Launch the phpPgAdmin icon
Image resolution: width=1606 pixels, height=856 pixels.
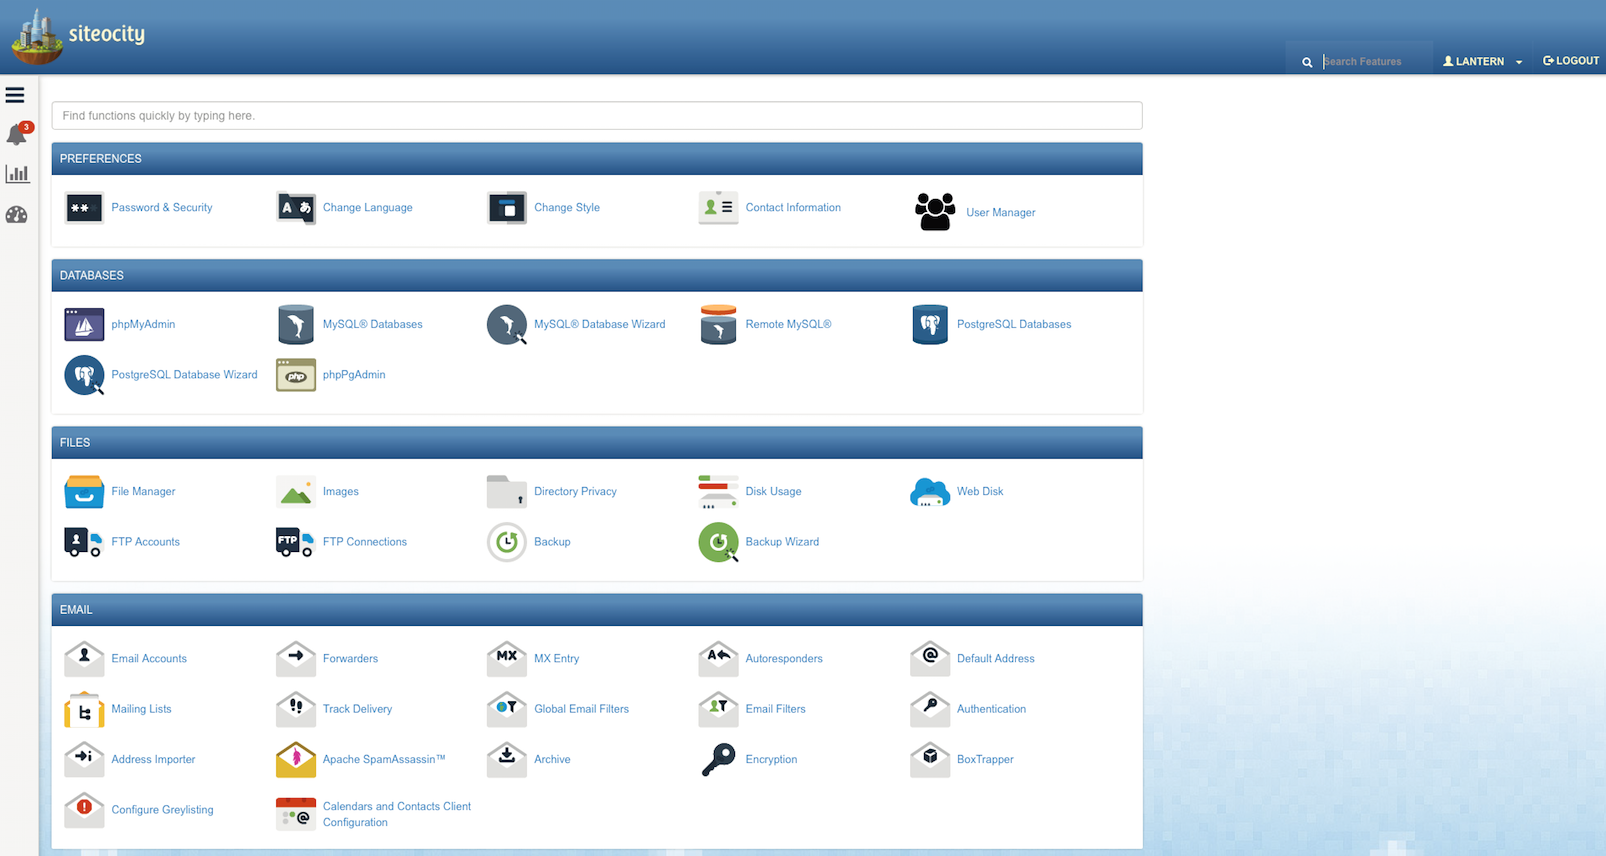[x=296, y=375]
